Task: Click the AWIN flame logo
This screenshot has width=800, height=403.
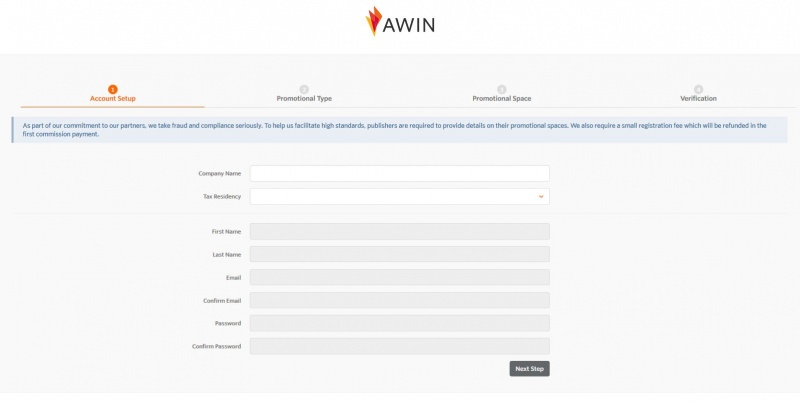Action: (374, 21)
